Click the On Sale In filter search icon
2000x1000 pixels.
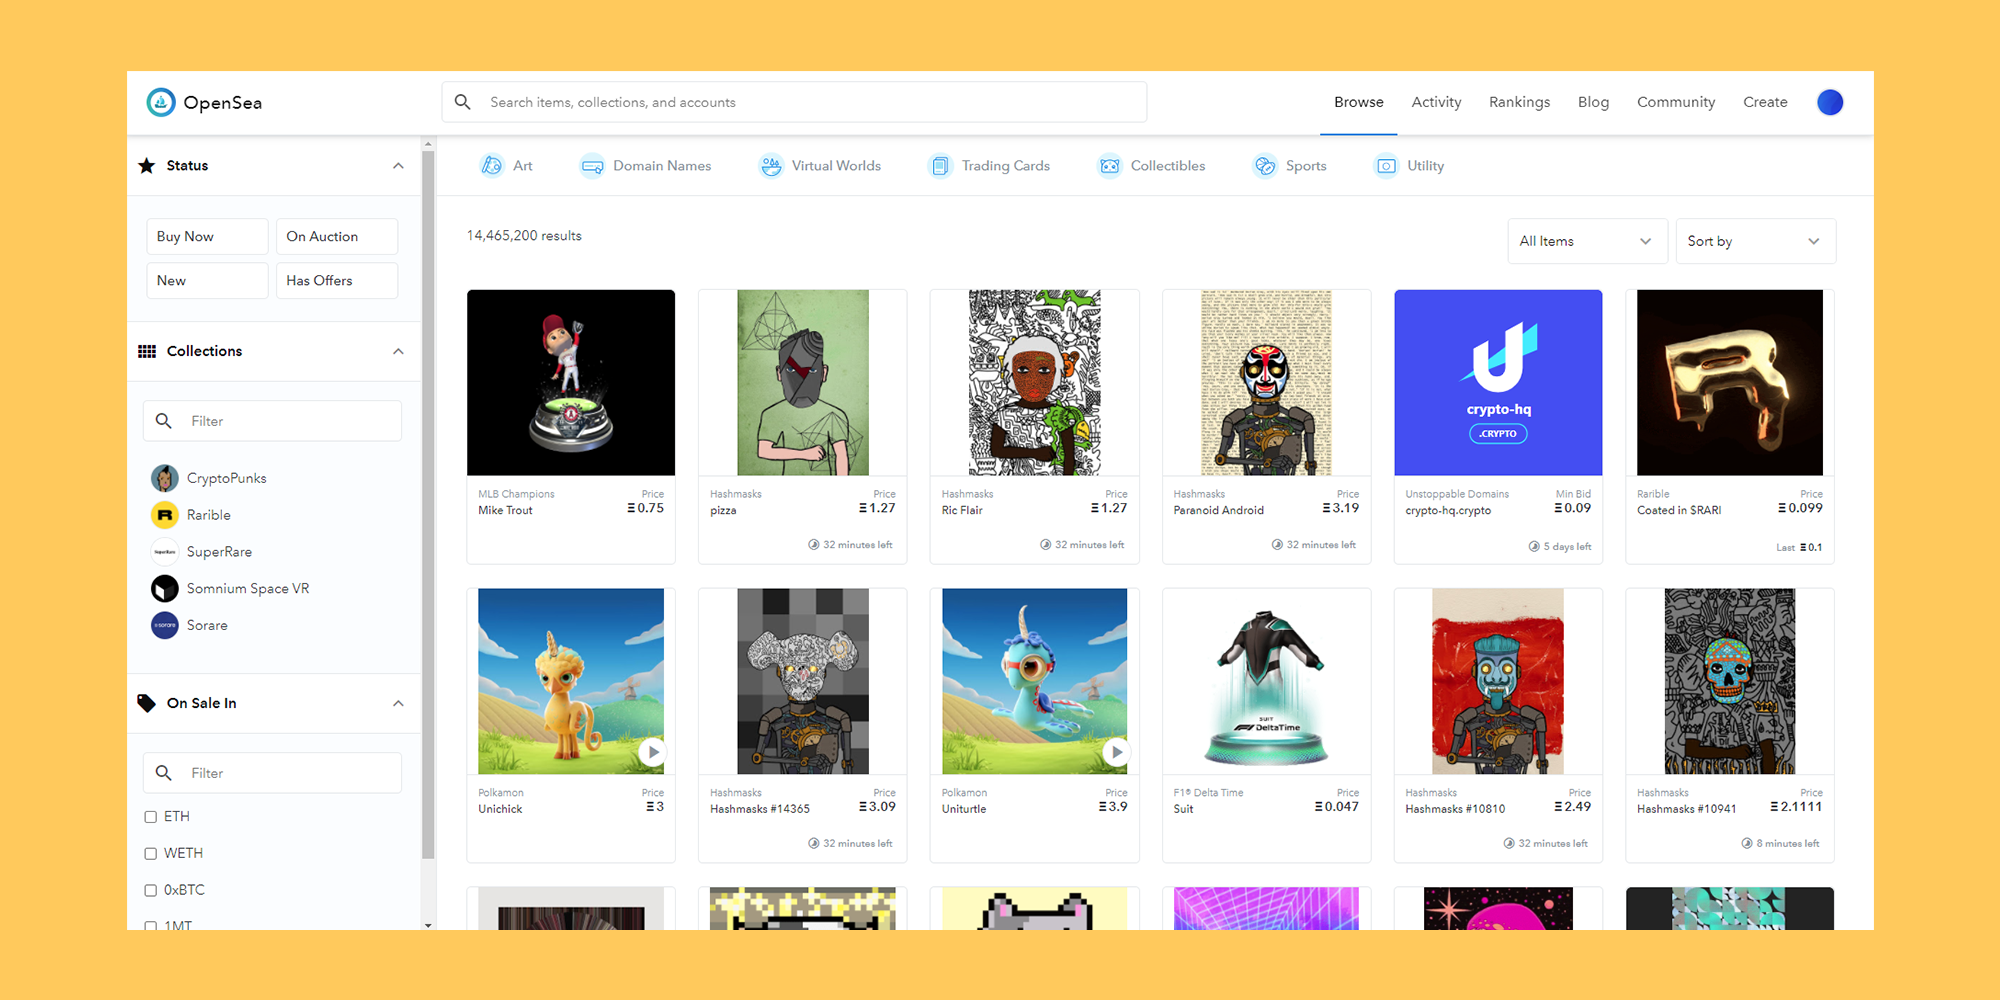[x=164, y=773]
